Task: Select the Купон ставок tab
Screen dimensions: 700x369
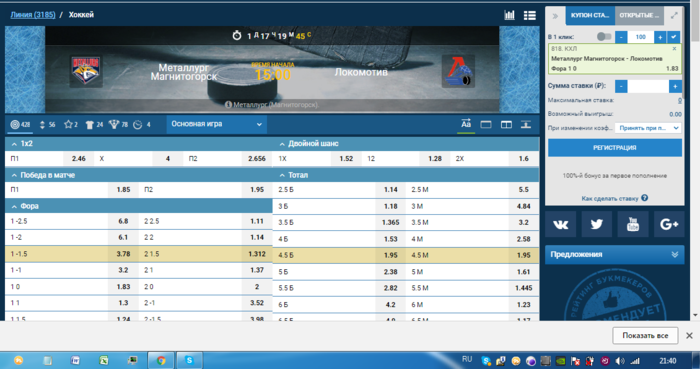Action: point(590,15)
